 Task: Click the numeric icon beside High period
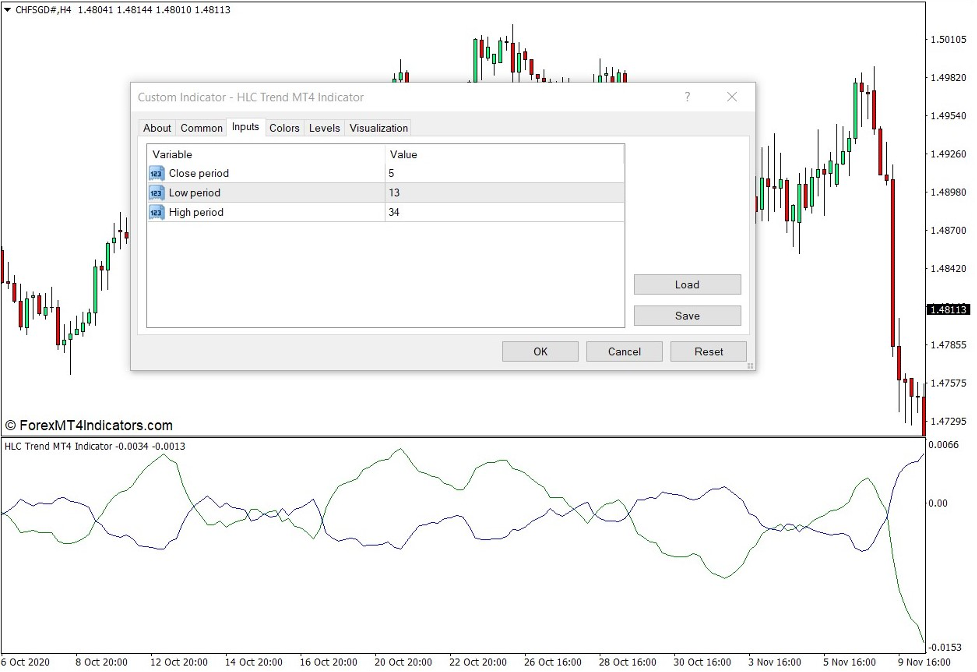pos(155,212)
